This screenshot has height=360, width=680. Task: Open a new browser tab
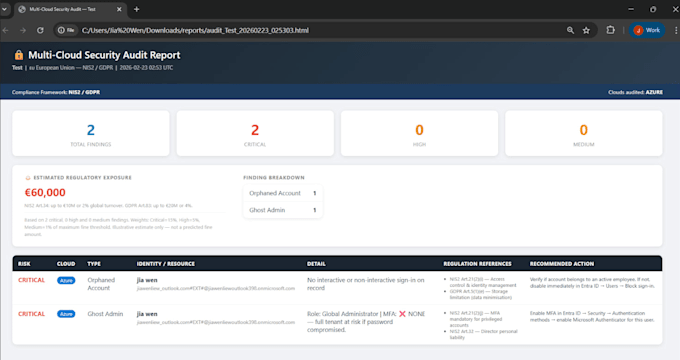click(137, 9)
